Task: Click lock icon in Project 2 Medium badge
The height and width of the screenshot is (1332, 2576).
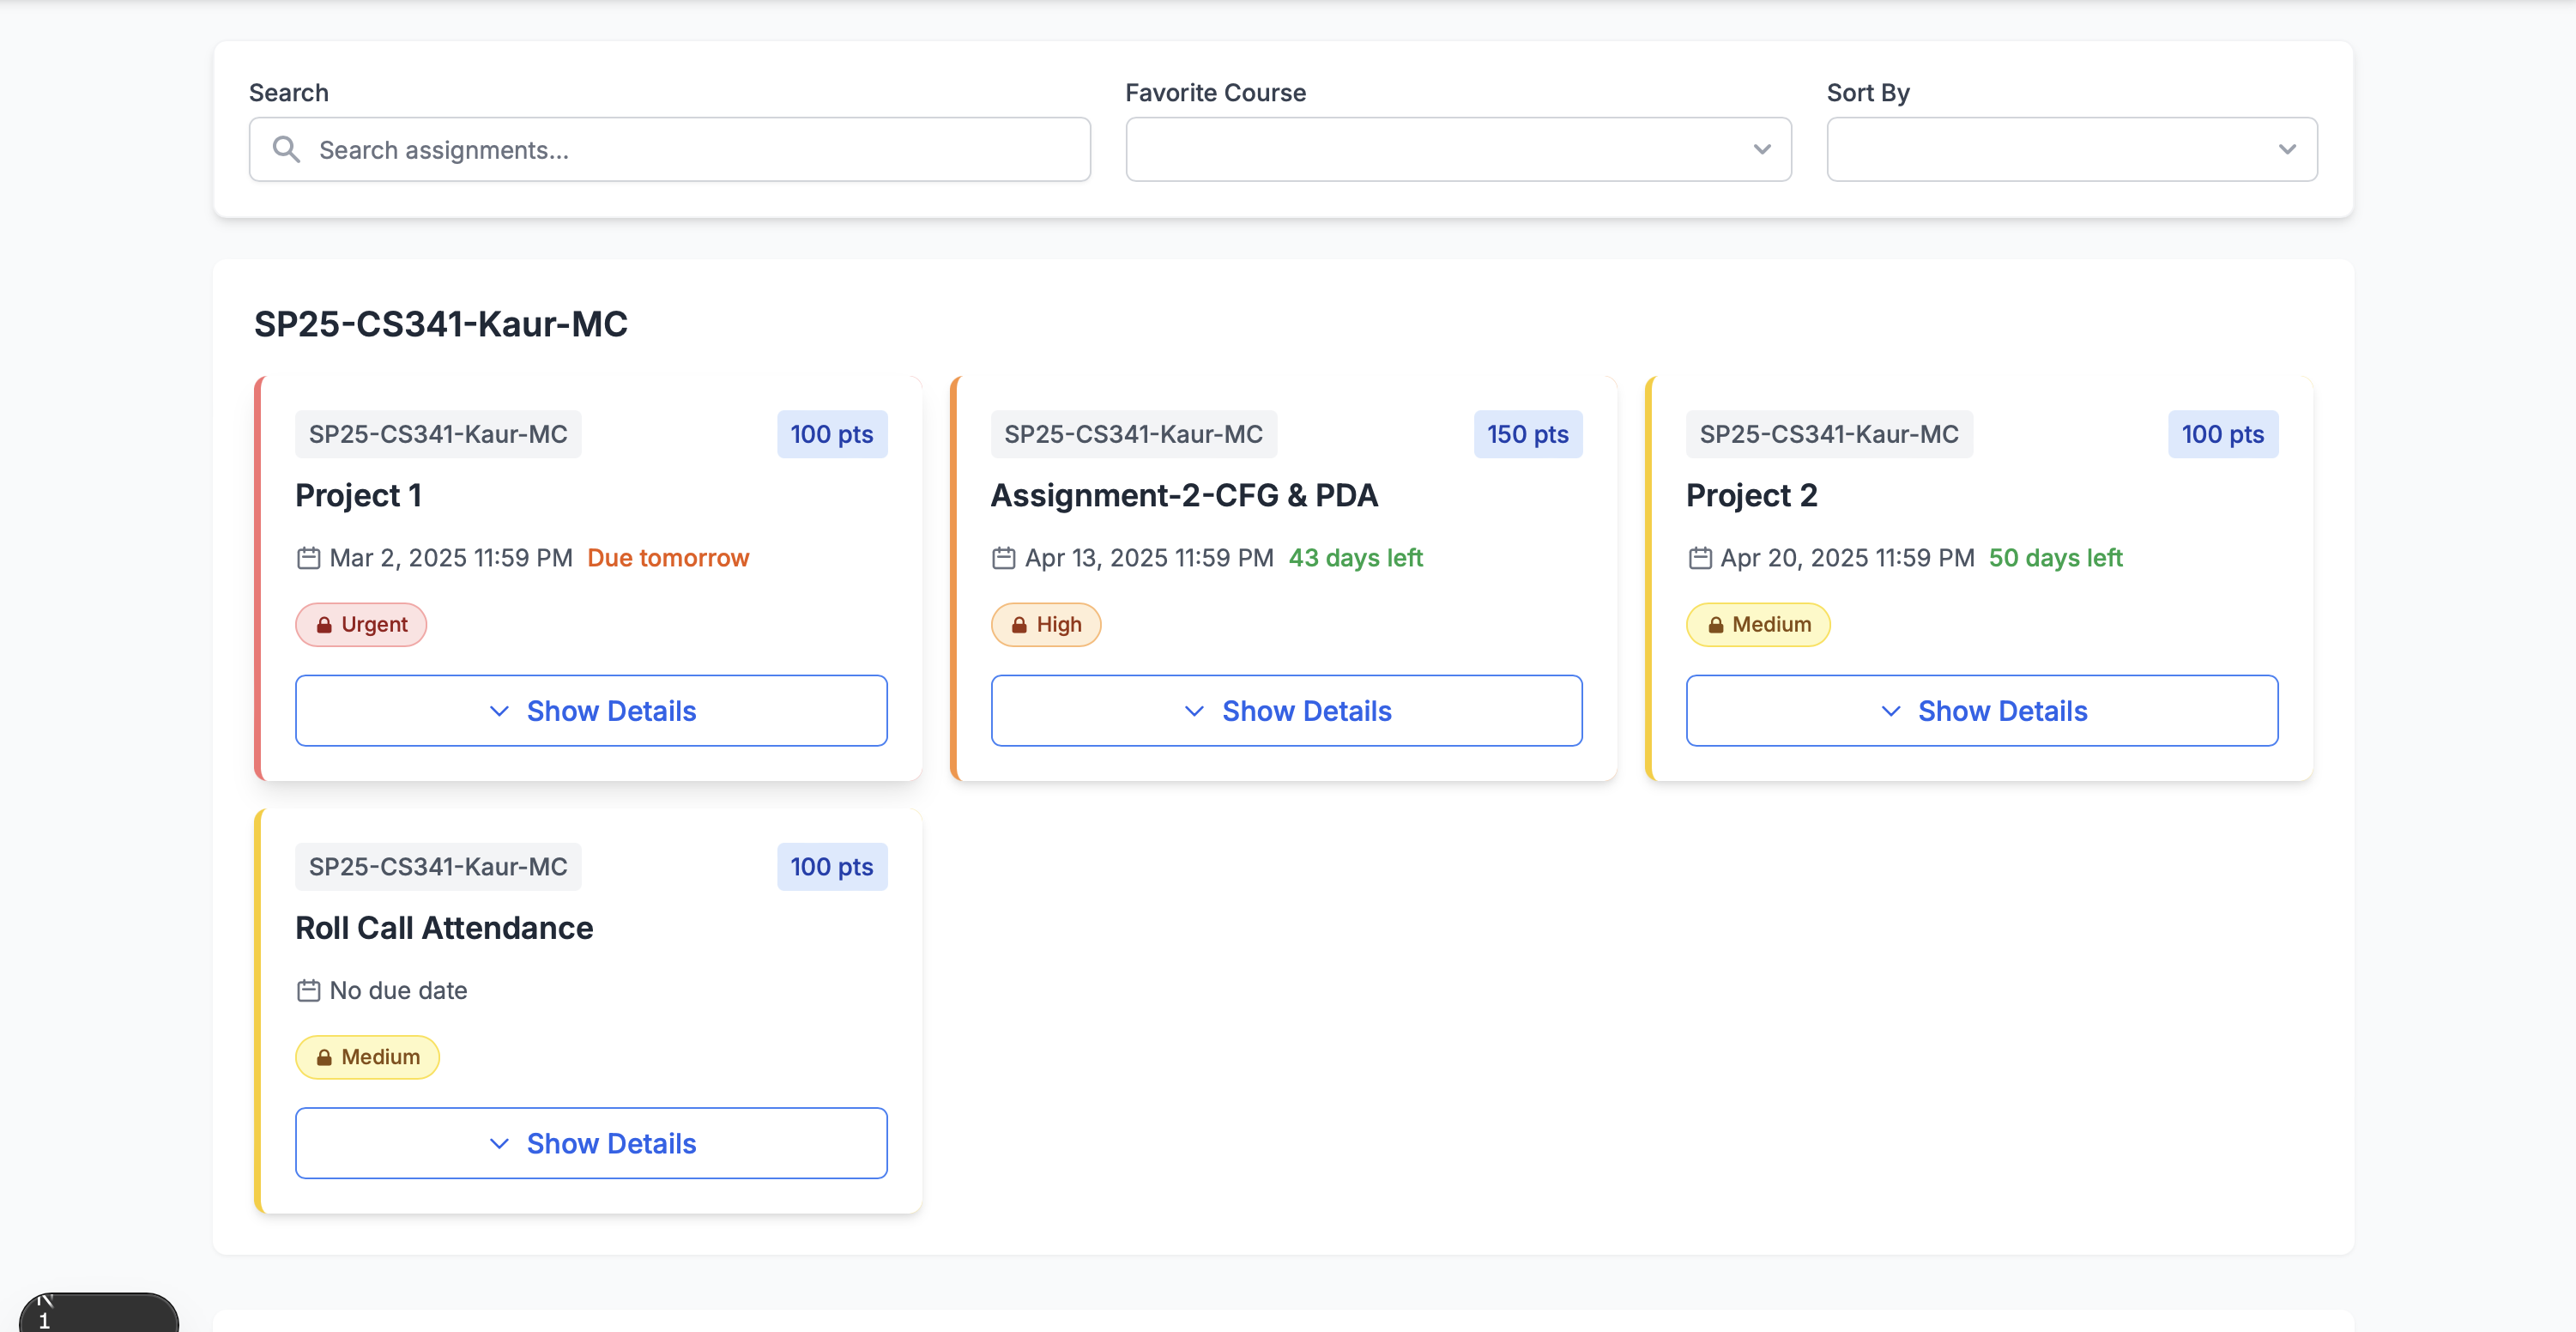Action: (1715, 625)
